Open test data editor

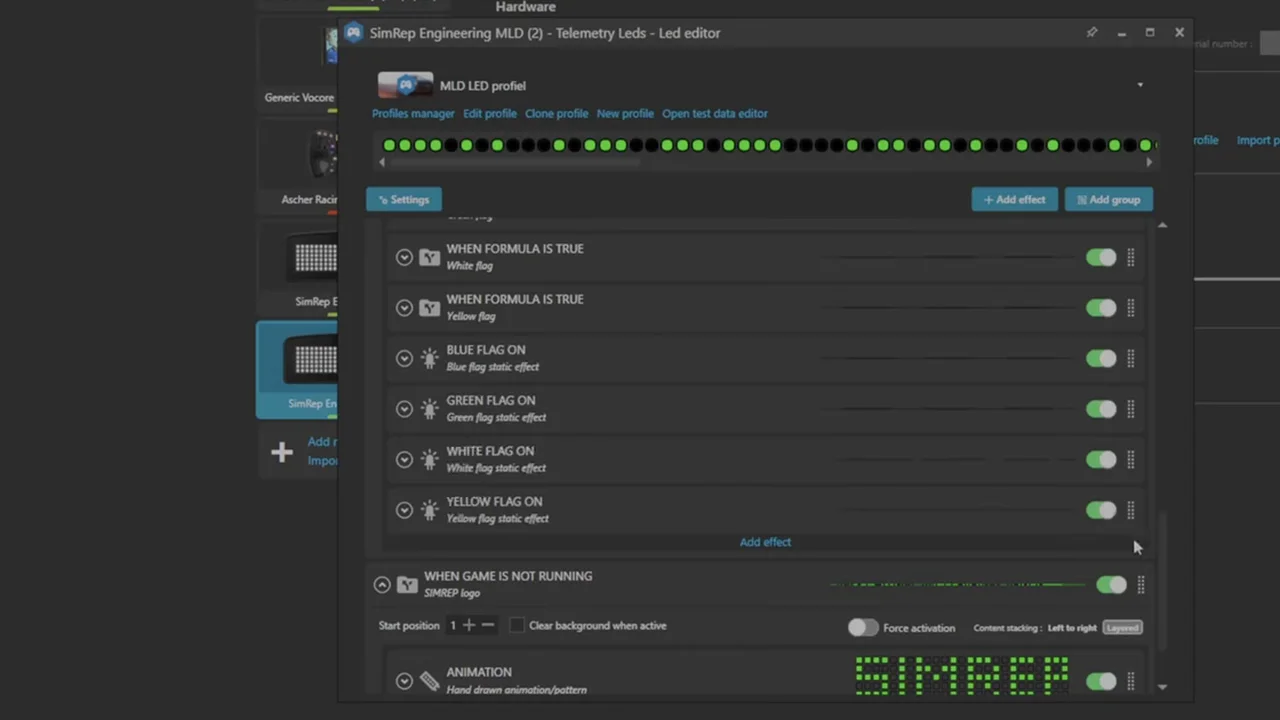click(x=715, y=113)
